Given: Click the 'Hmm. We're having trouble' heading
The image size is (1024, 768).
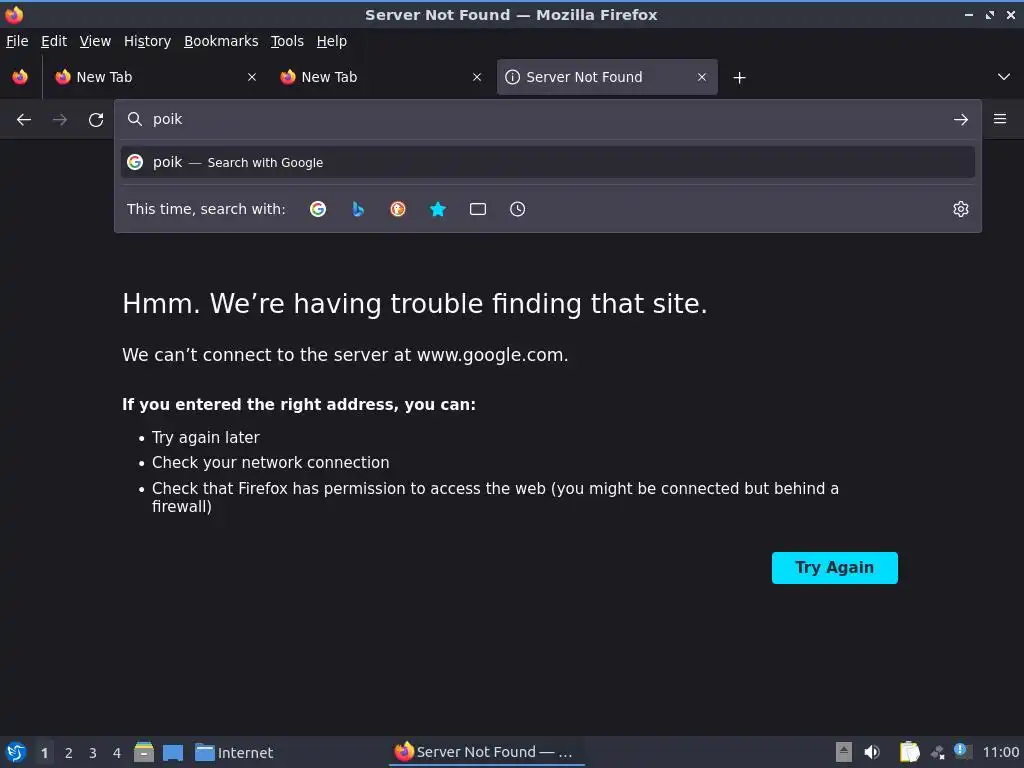Looking at the screenshot, I should pos(415,304).
